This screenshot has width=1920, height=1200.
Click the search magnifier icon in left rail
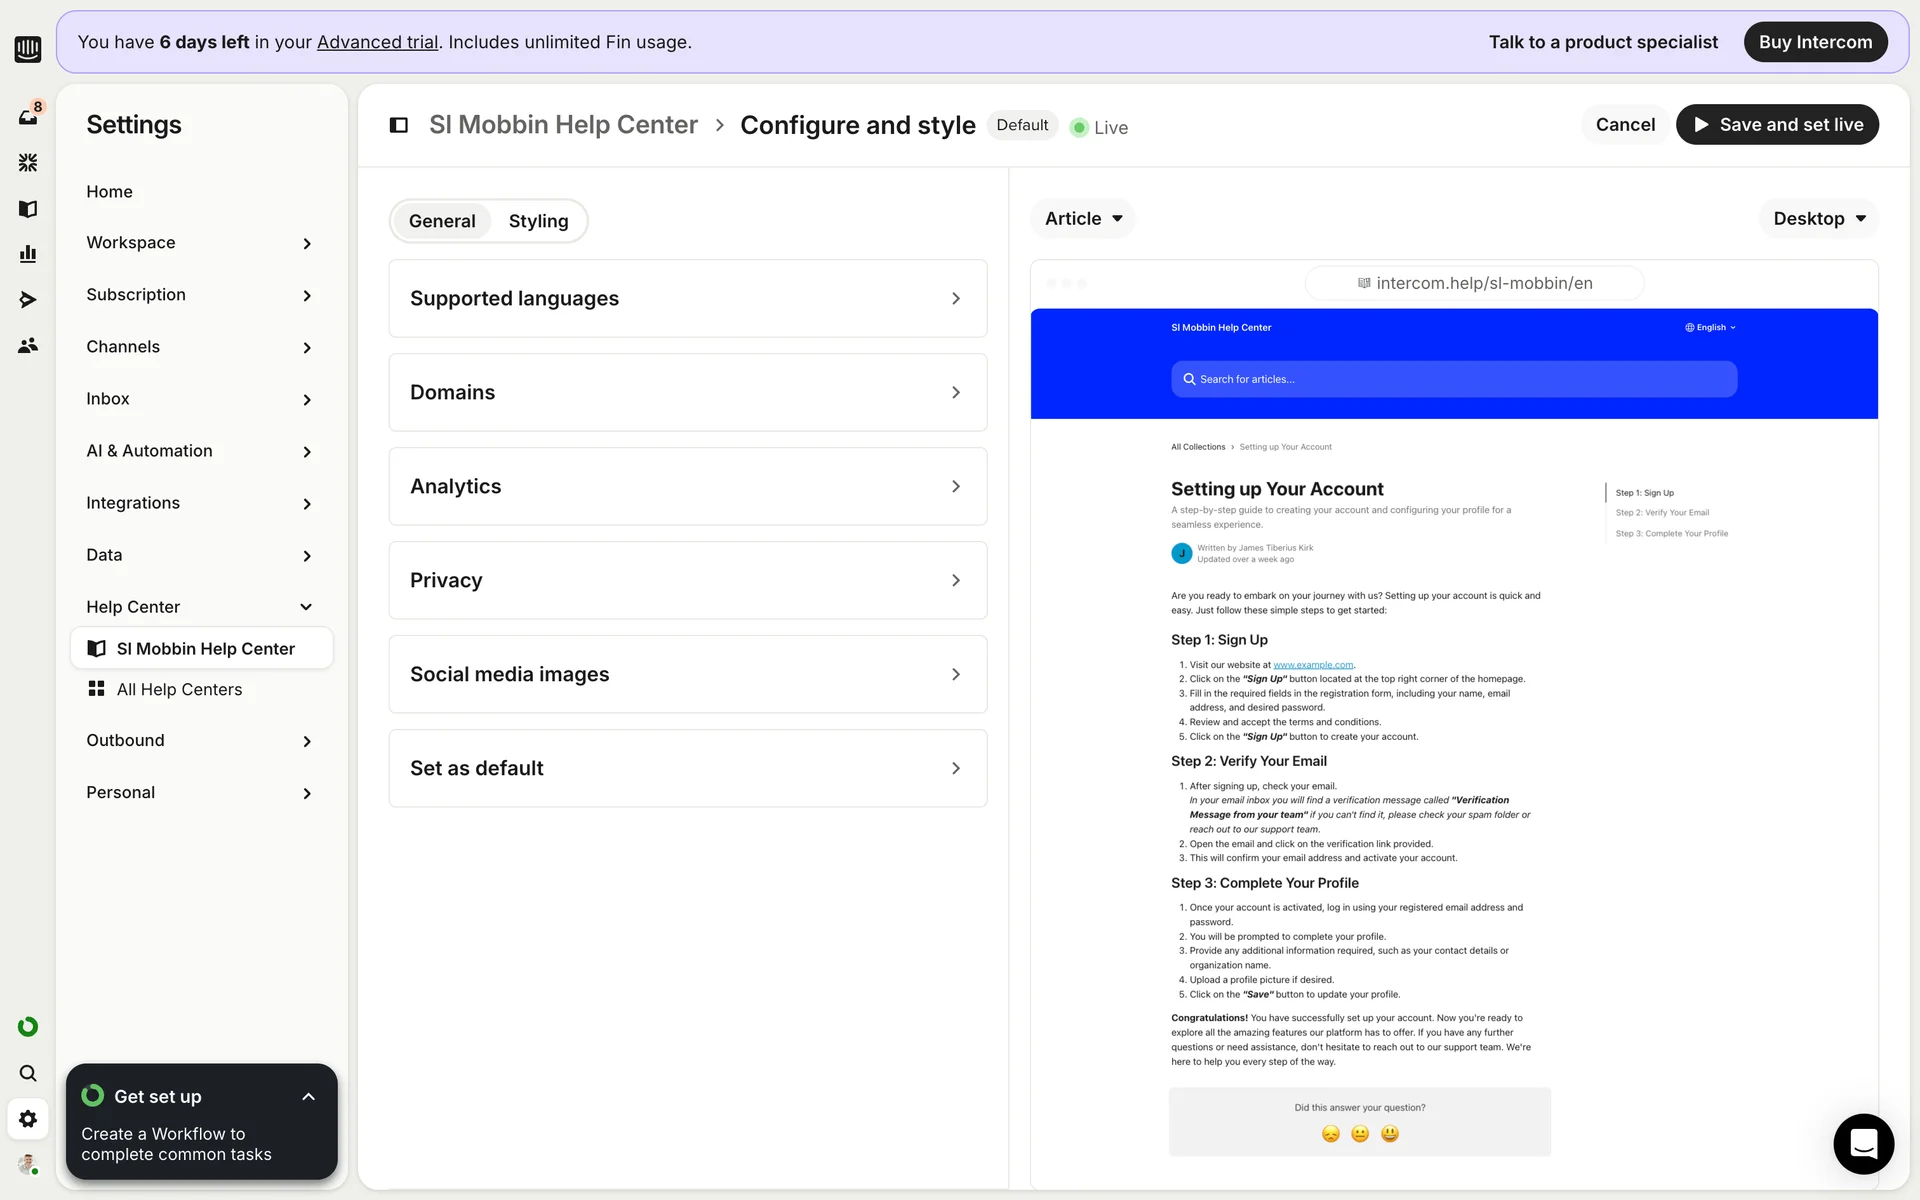(x=28, y=1073)
